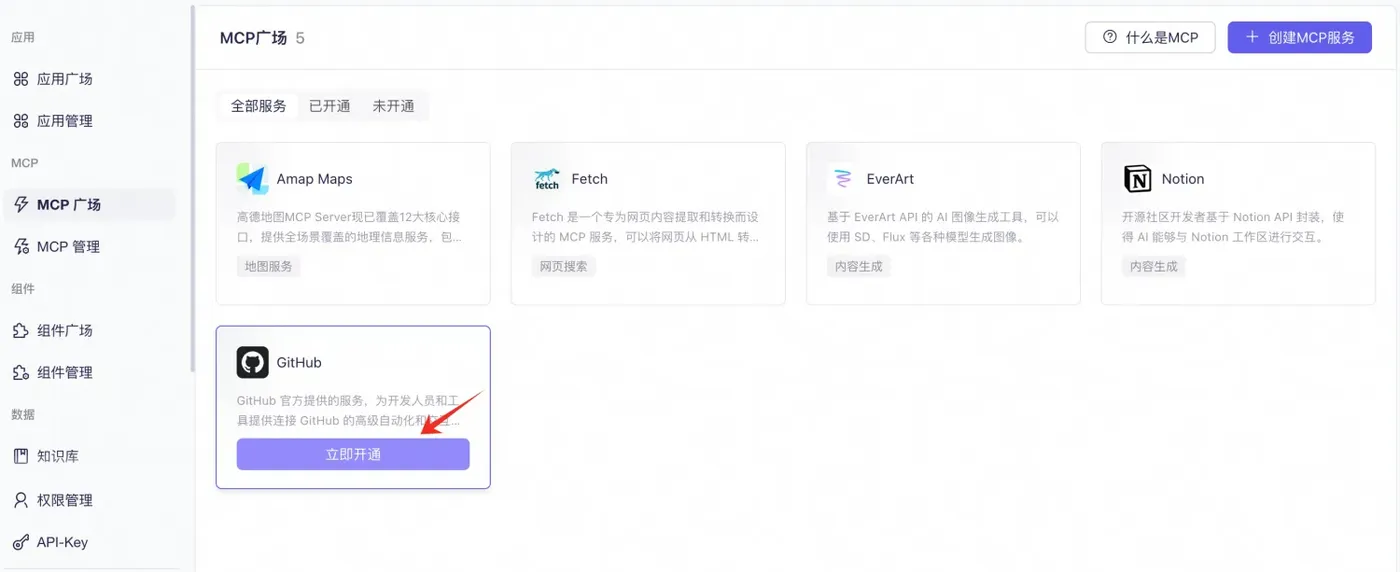This screenshot has width=1400, height=572.
Task: Click the 网页搜索 tag on Fetch
Action: tap(565, 267)
